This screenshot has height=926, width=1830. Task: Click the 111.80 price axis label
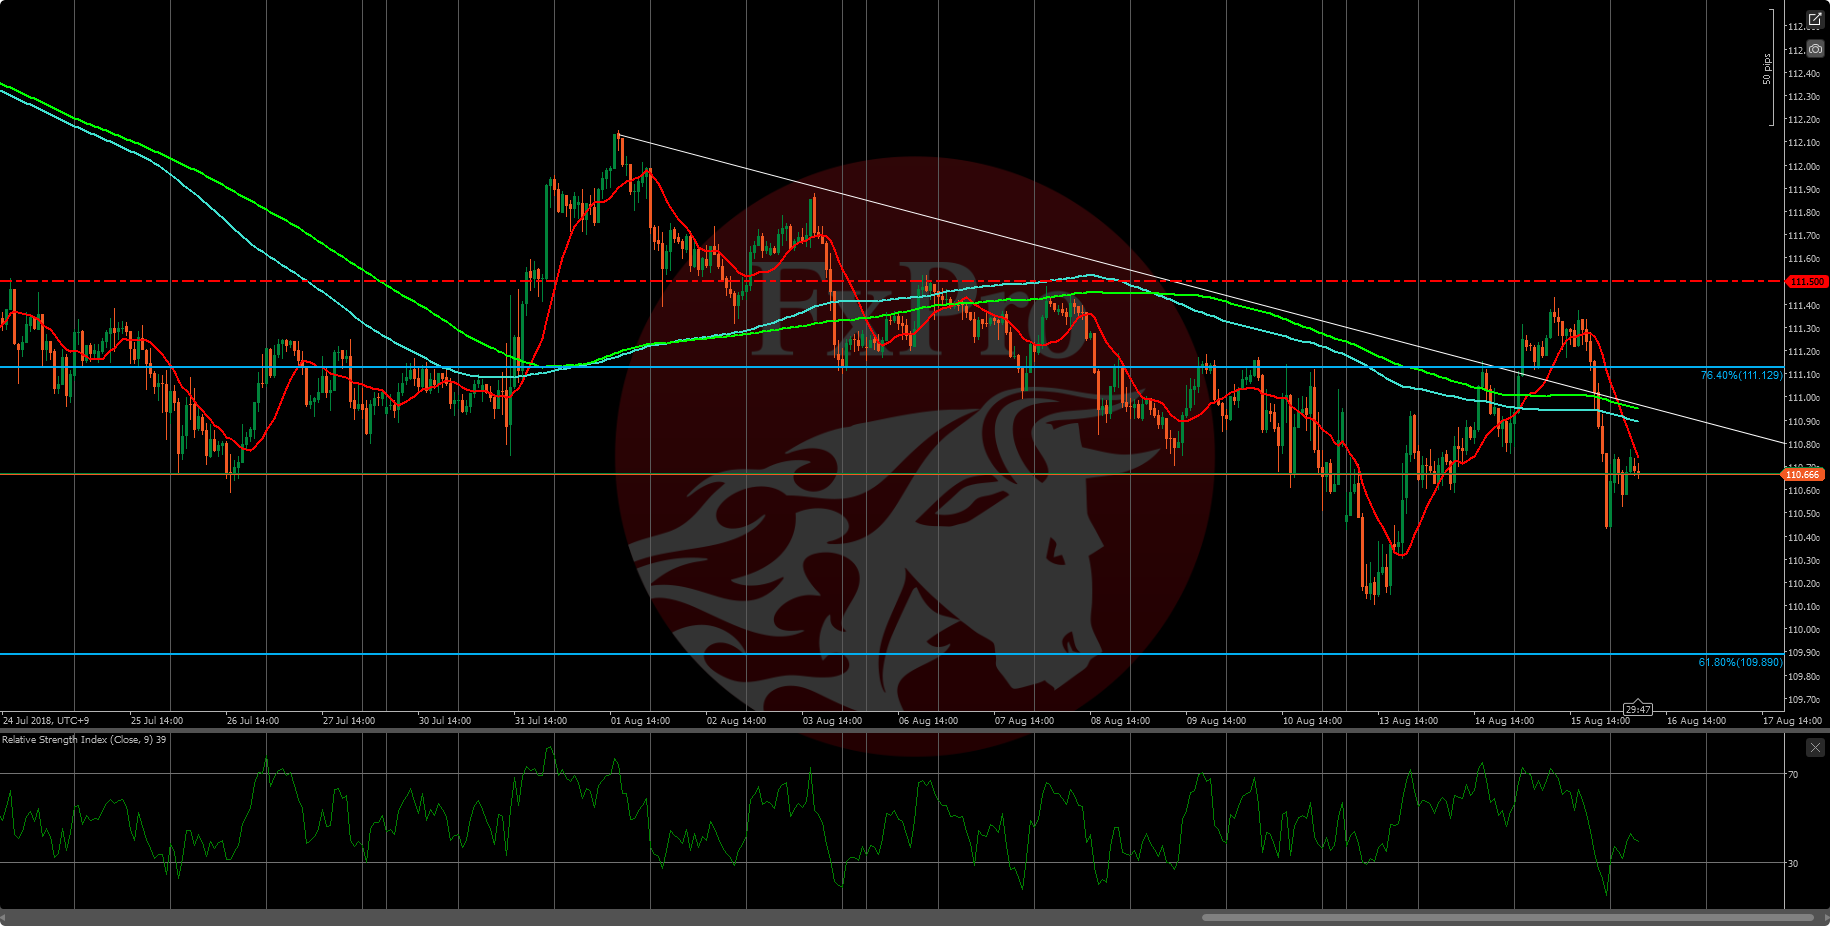1804,213
